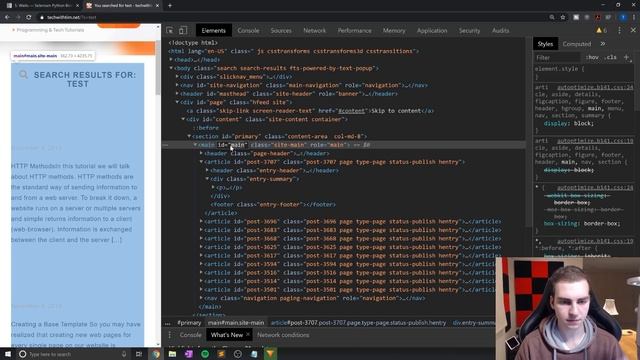This screenshot has height=360, width=640.
Task: Expand the page-header element node
Action: tap(201, 153)
